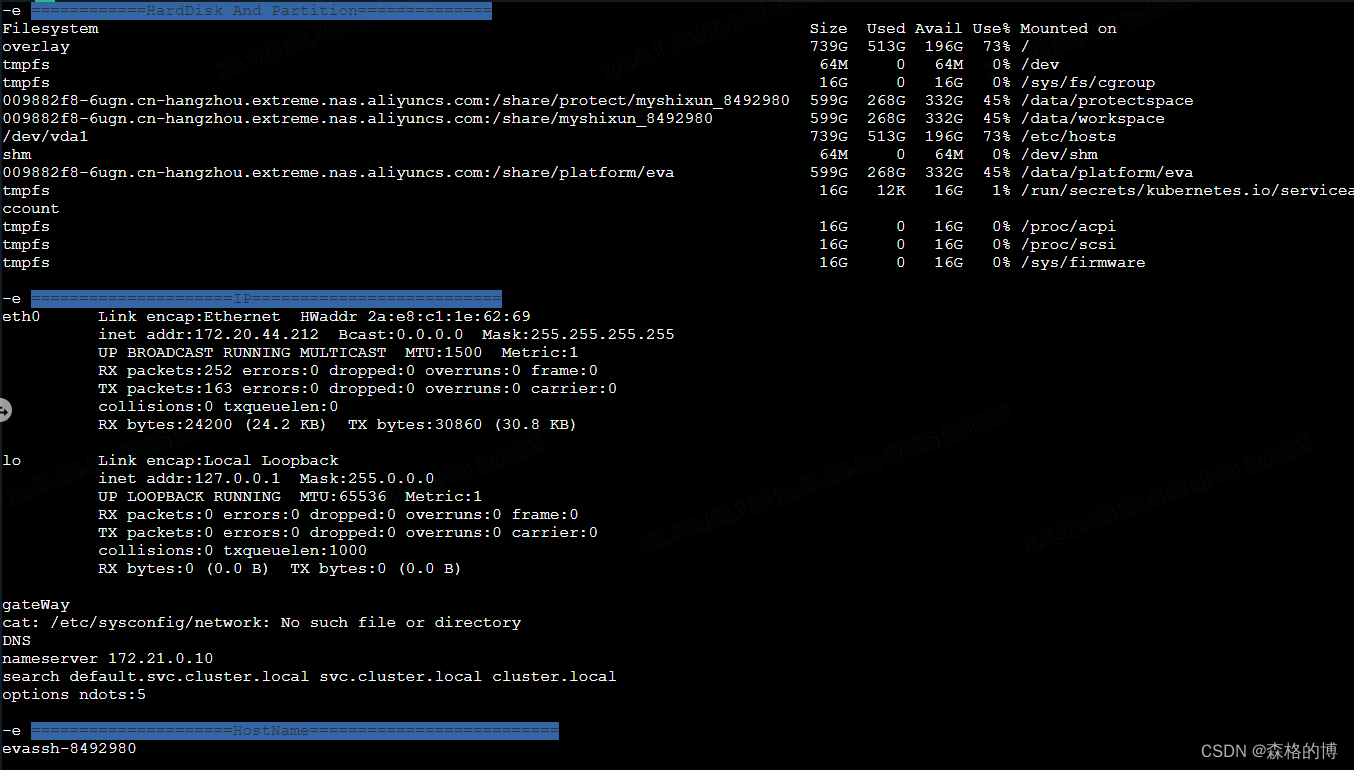Click the '/sys/firmware' mount point
Screen dimensions: 1354x770
1083,263
